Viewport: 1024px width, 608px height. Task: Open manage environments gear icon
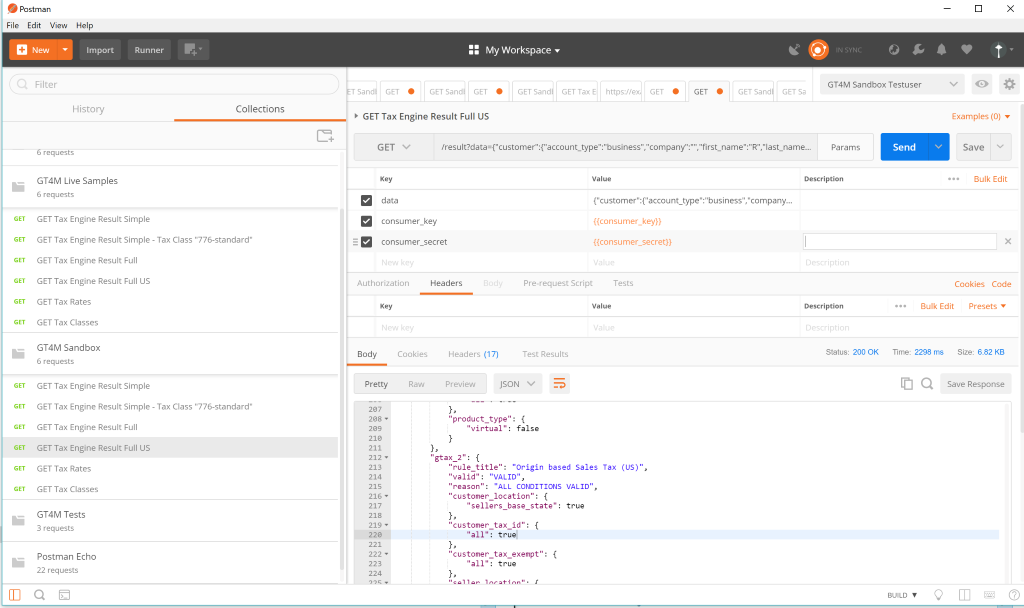click(1010, 84)
